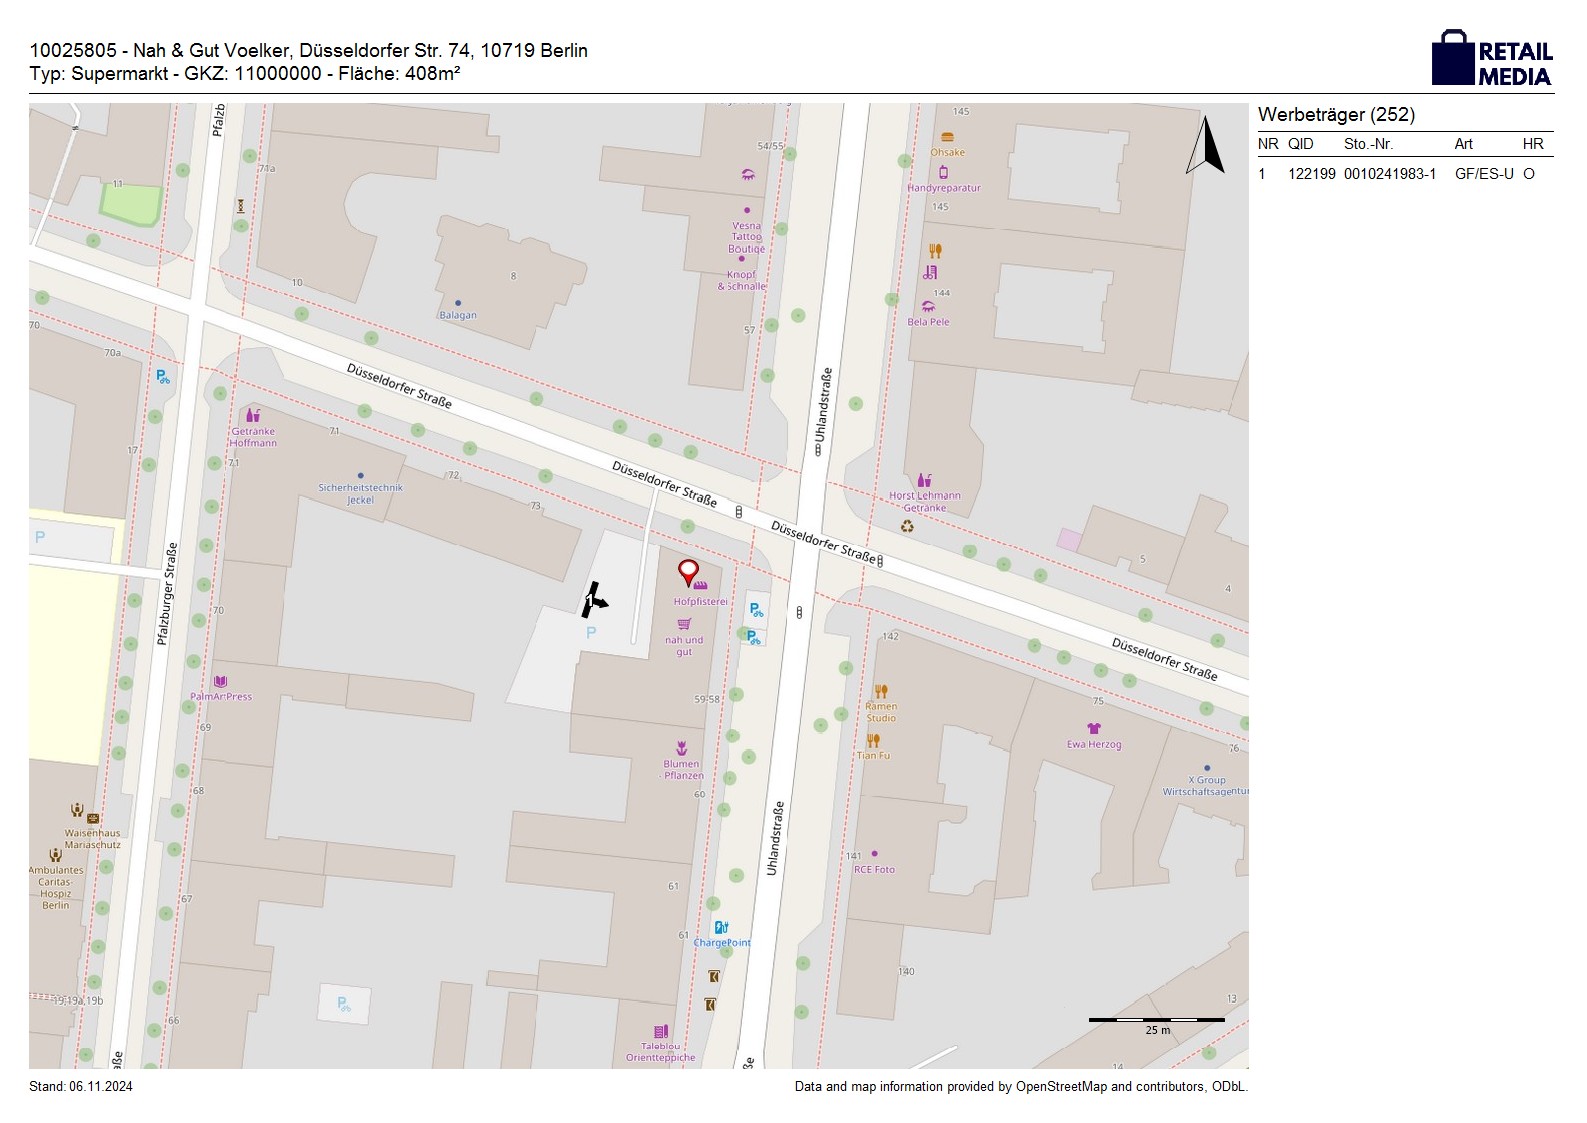Click the Tian Fu restaurant icon
This screenshot has width=1587, height=1123.
point(873,741)
